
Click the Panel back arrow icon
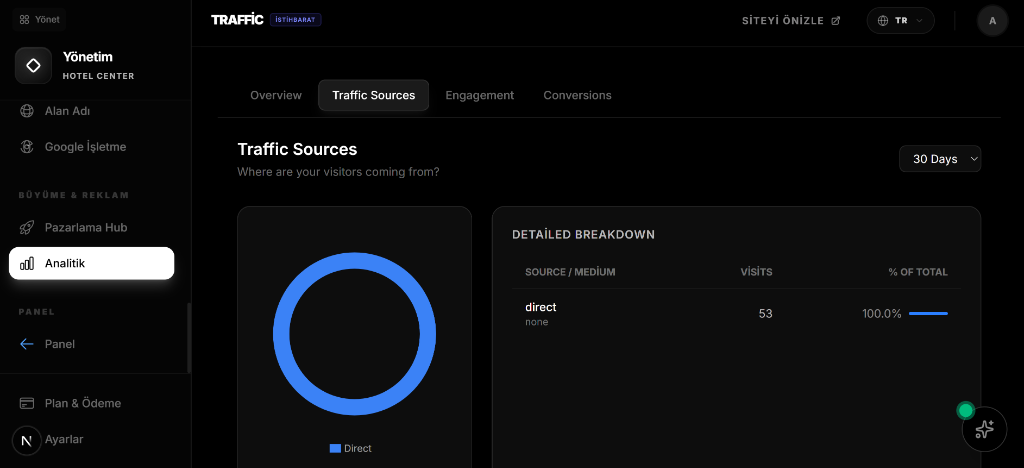[x=27, y=344]
